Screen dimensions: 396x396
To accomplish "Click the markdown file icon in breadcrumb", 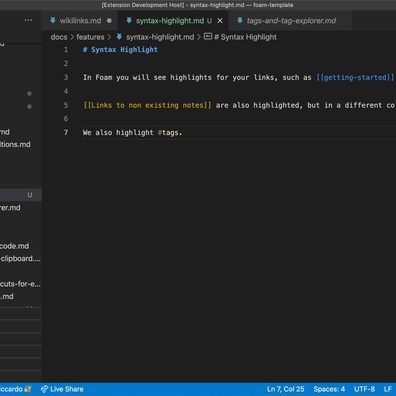I will pyautogui.click(x=119, y=37).
